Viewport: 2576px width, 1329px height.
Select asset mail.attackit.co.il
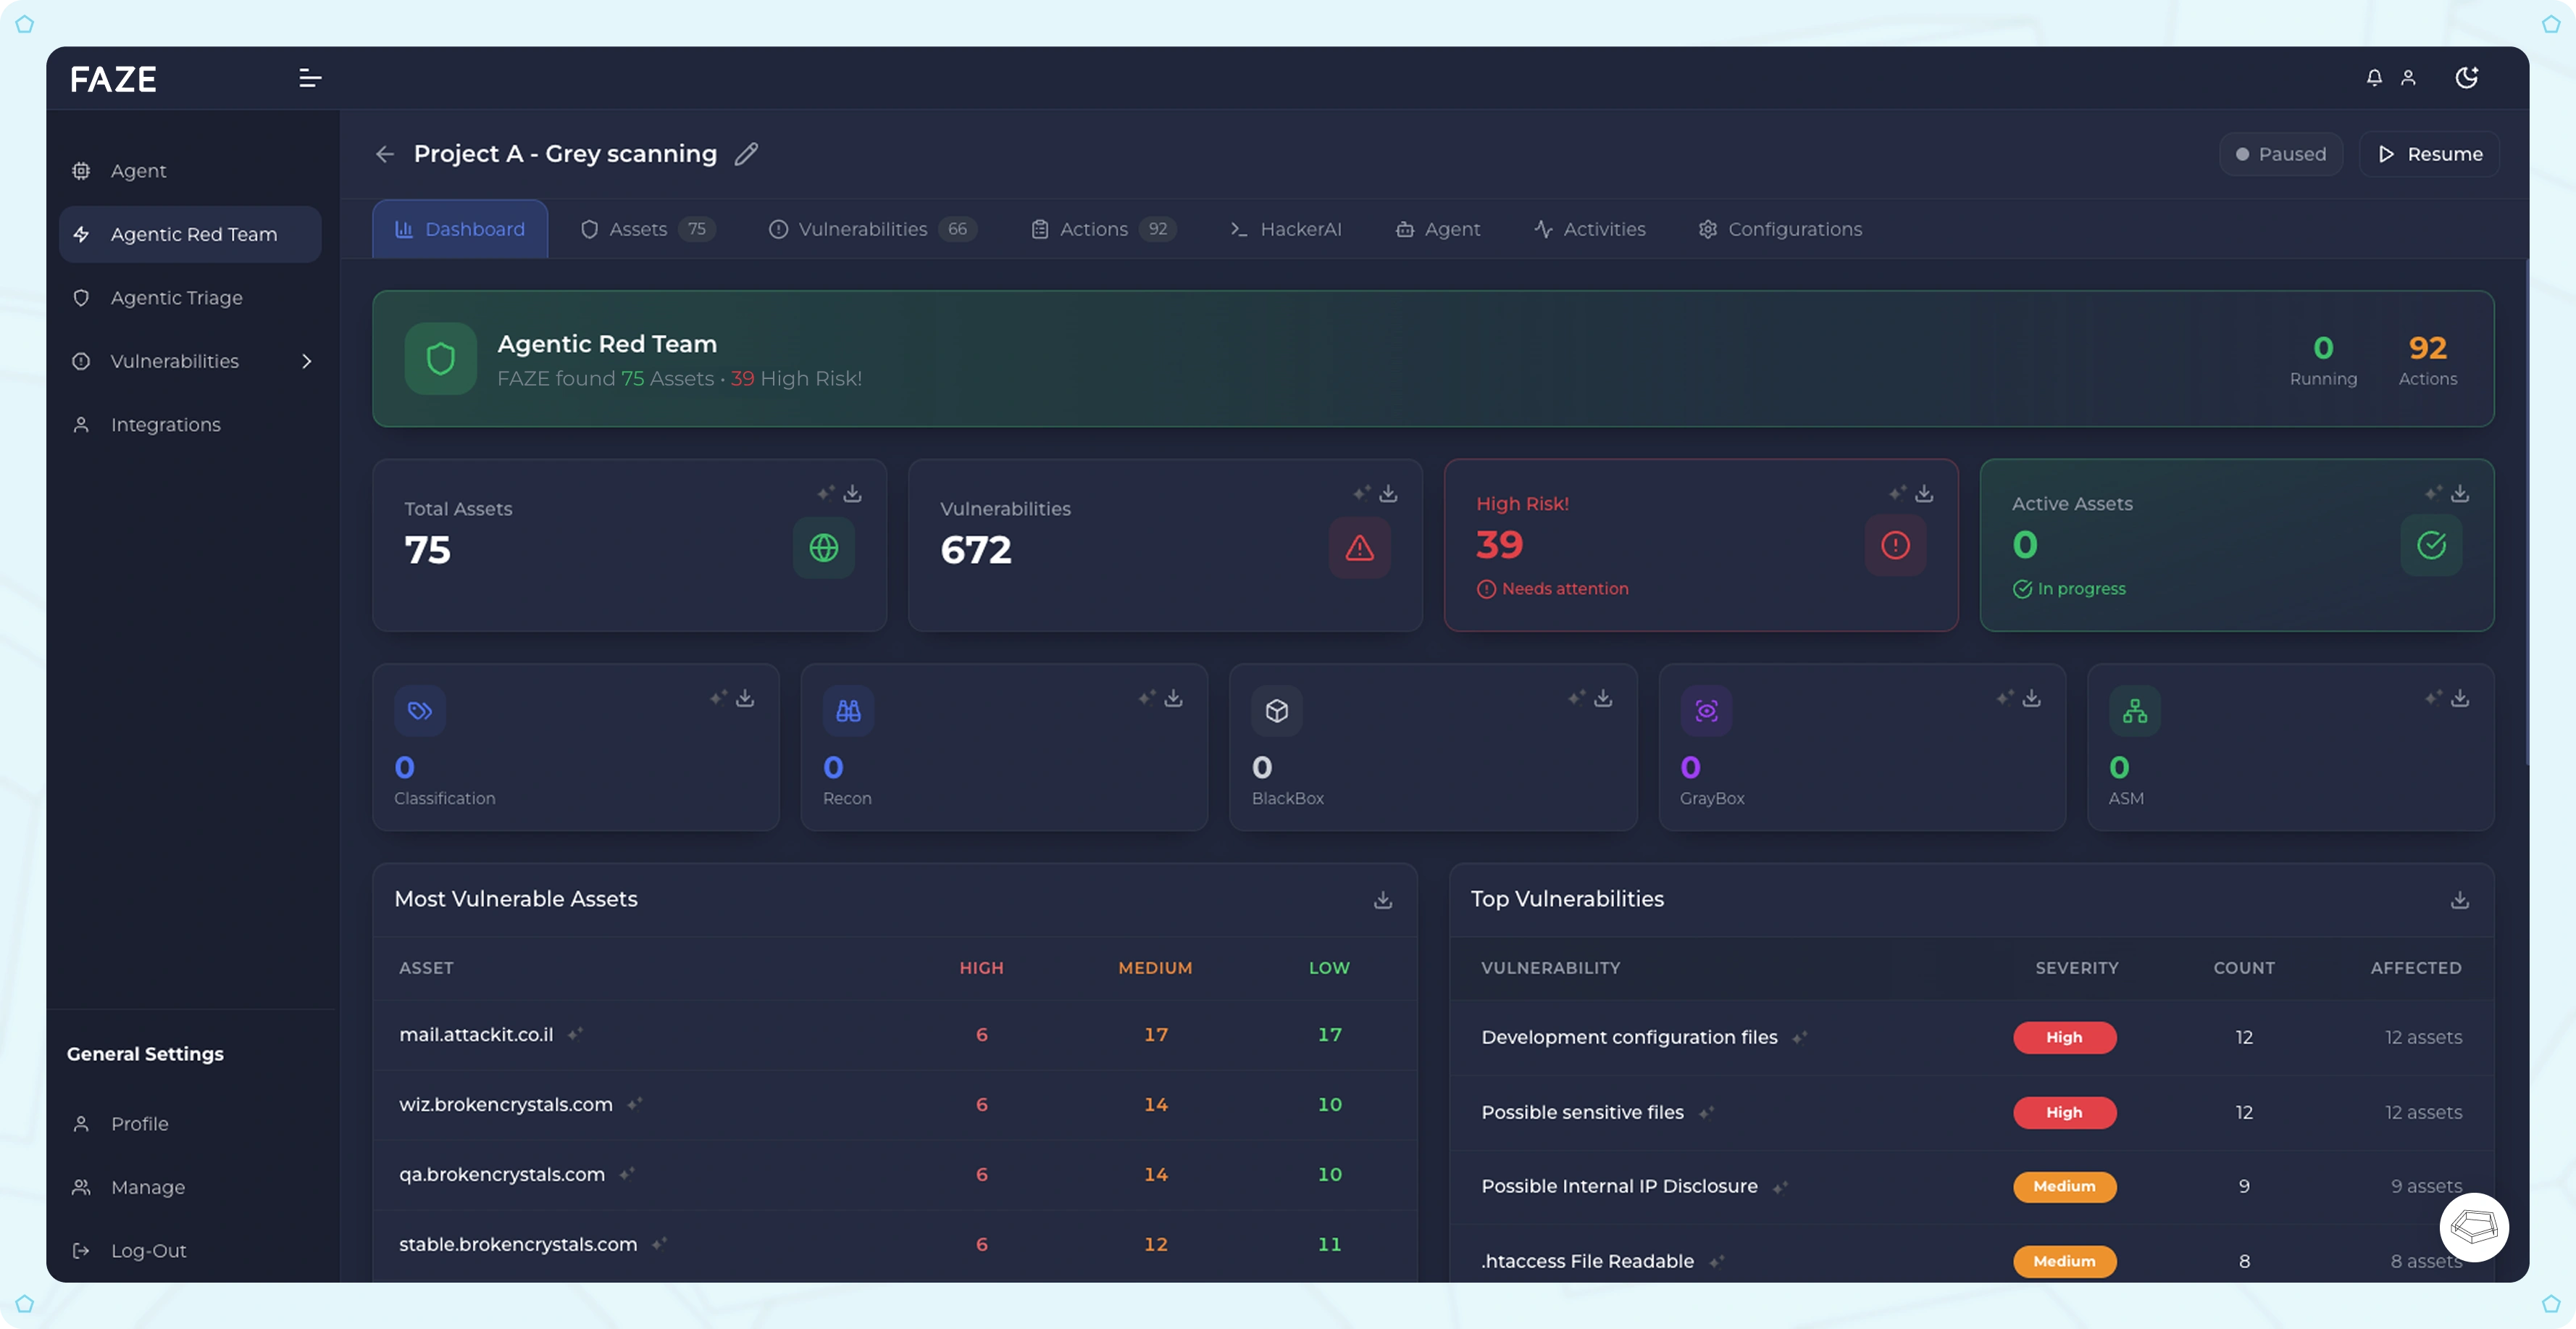coord(476,1035)
